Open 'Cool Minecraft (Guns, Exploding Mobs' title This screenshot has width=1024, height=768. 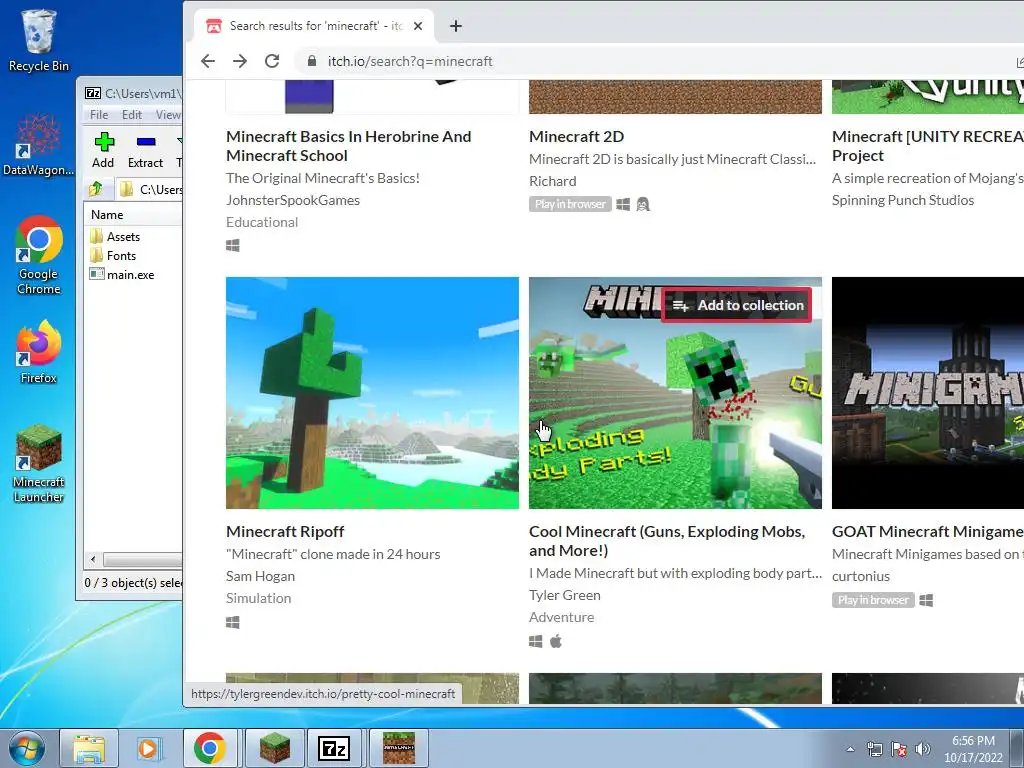click(667, 541)
